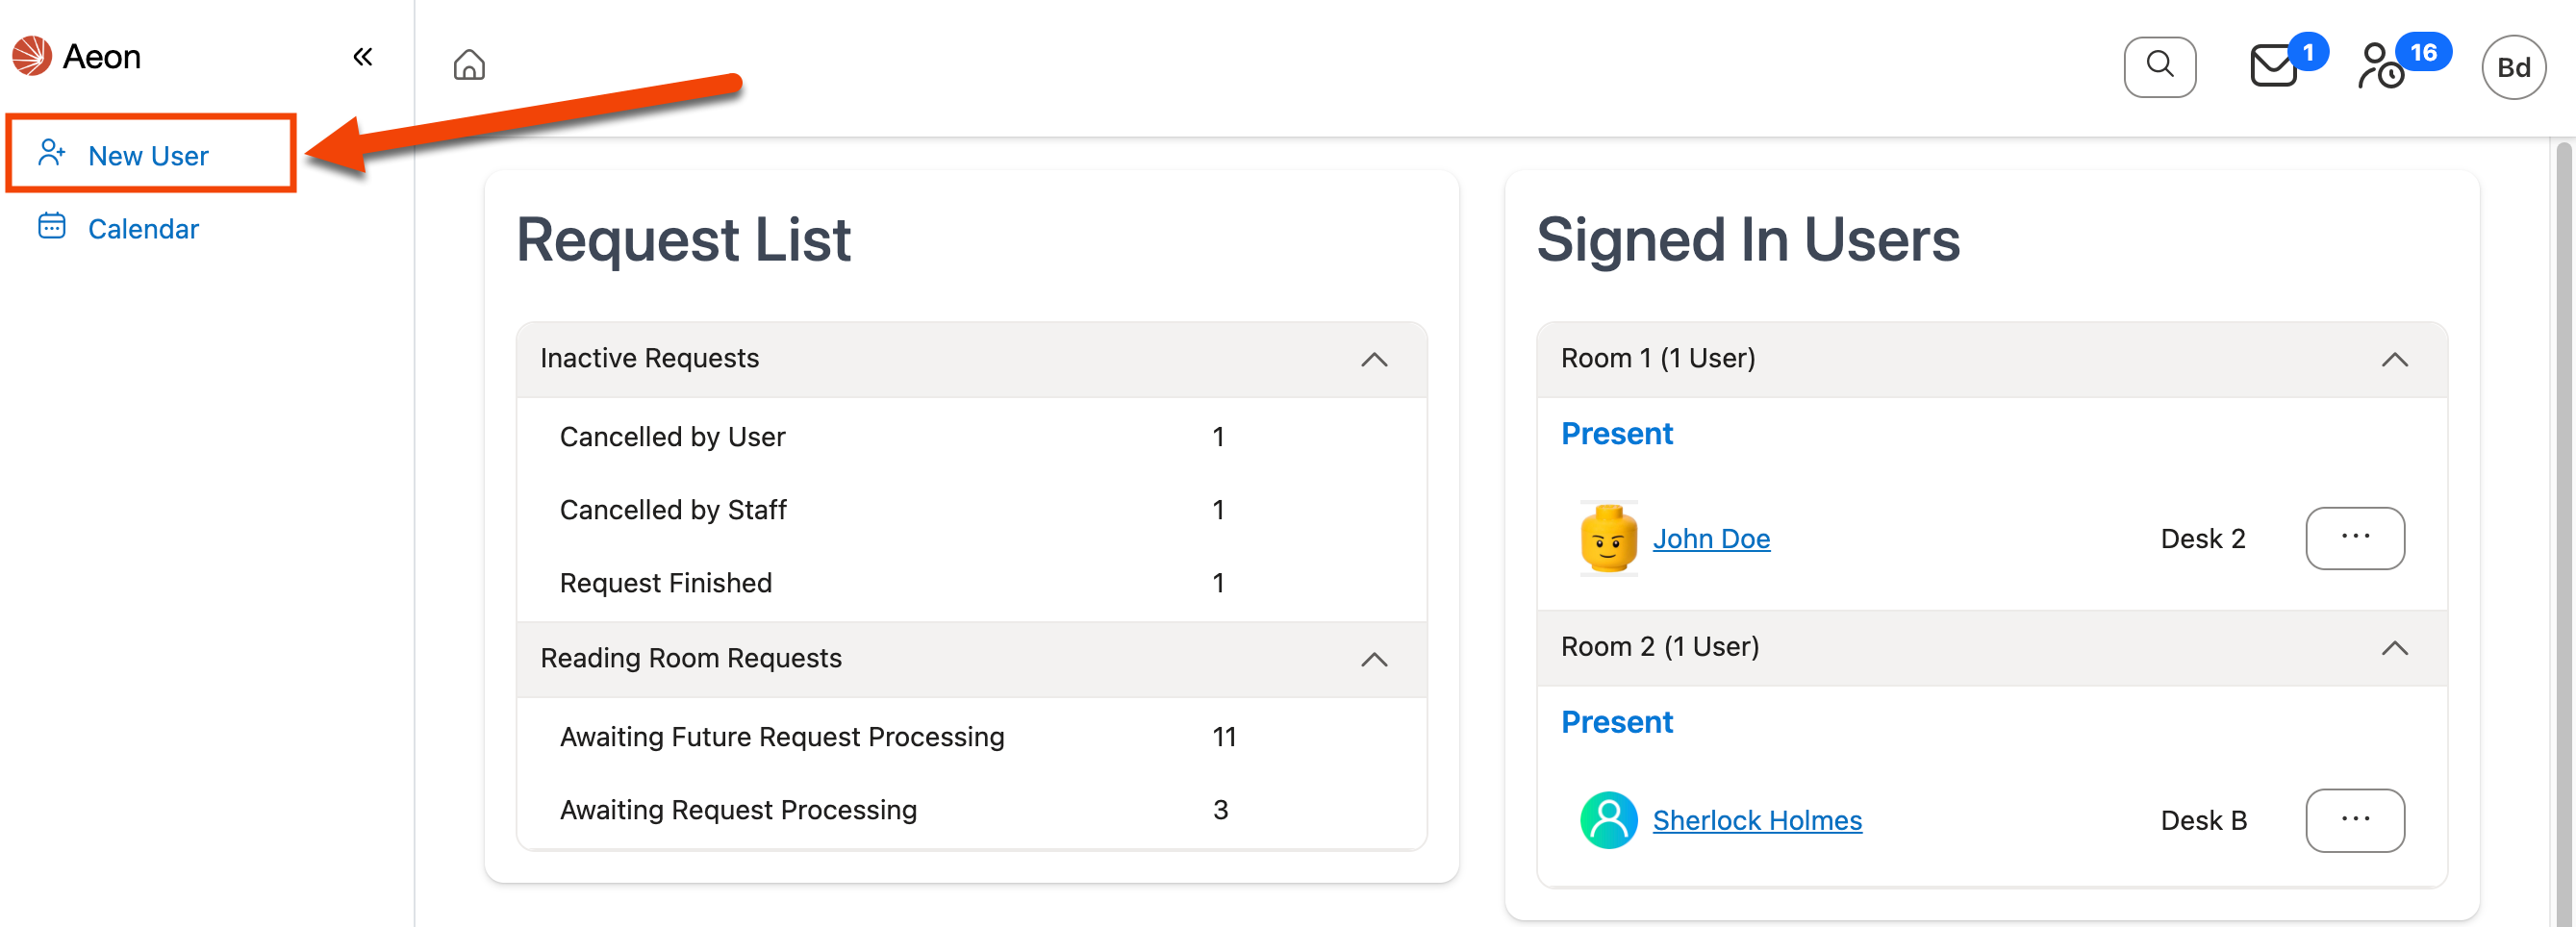The image size is (2576, 927).
Task: Collapse the sidebar with double-chevron icon
Action: pyautogui.click(x=362, y=57)
